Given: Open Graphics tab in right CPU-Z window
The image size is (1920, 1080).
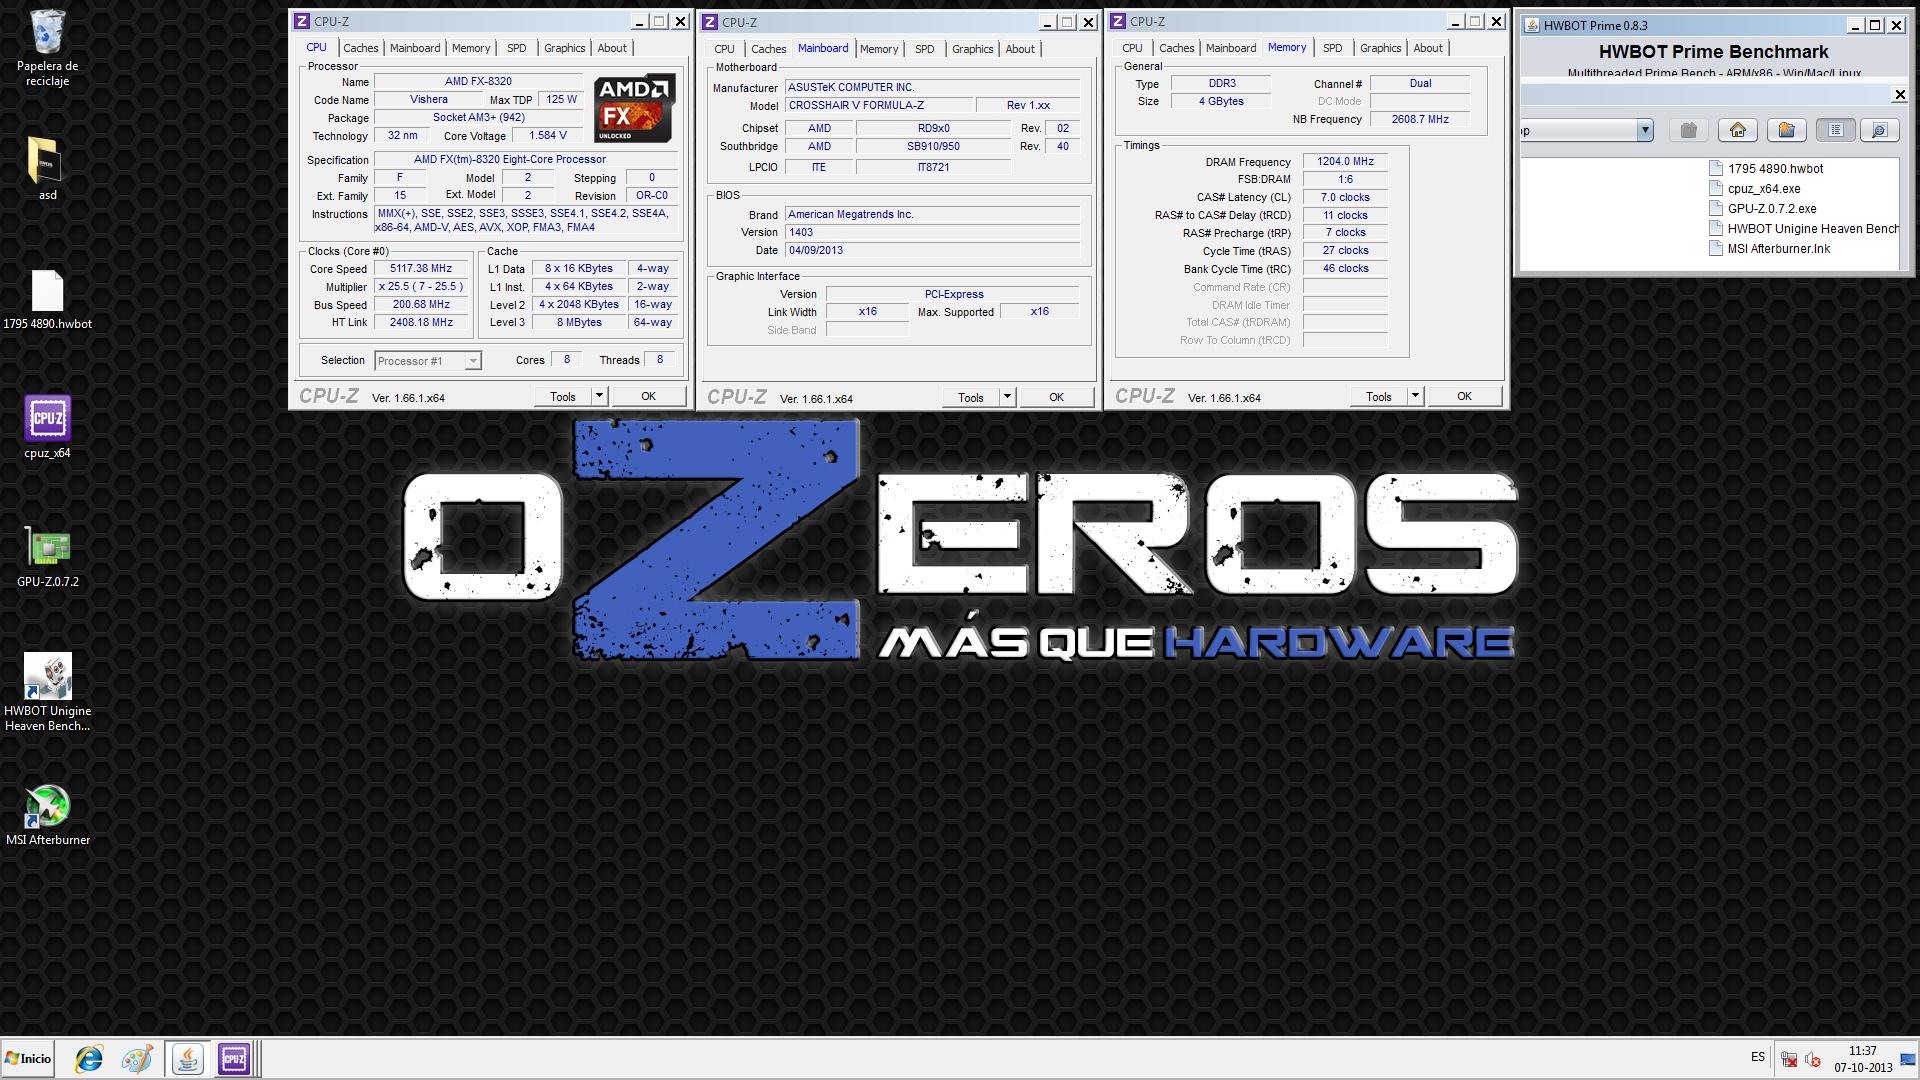Looking at the screenshot, I should coord(1380,48).
